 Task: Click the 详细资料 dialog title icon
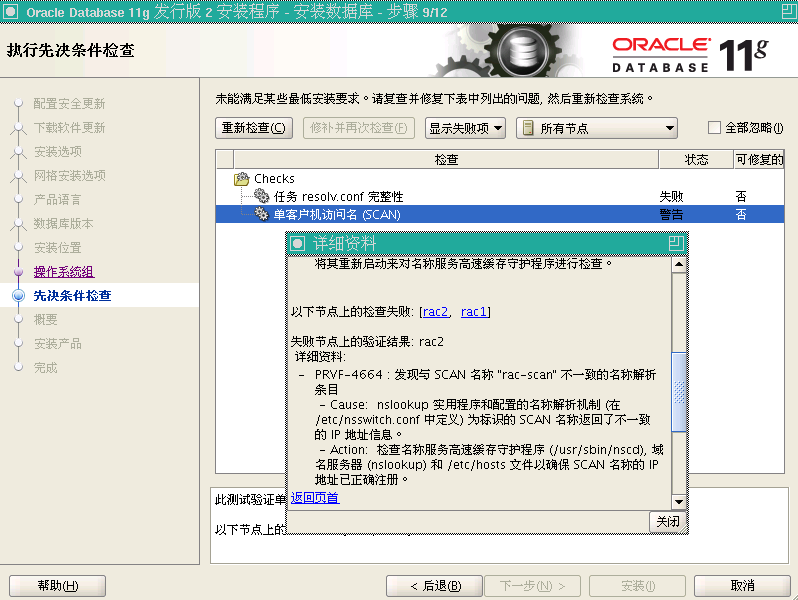pyautogui.click(x=297, y=243)
